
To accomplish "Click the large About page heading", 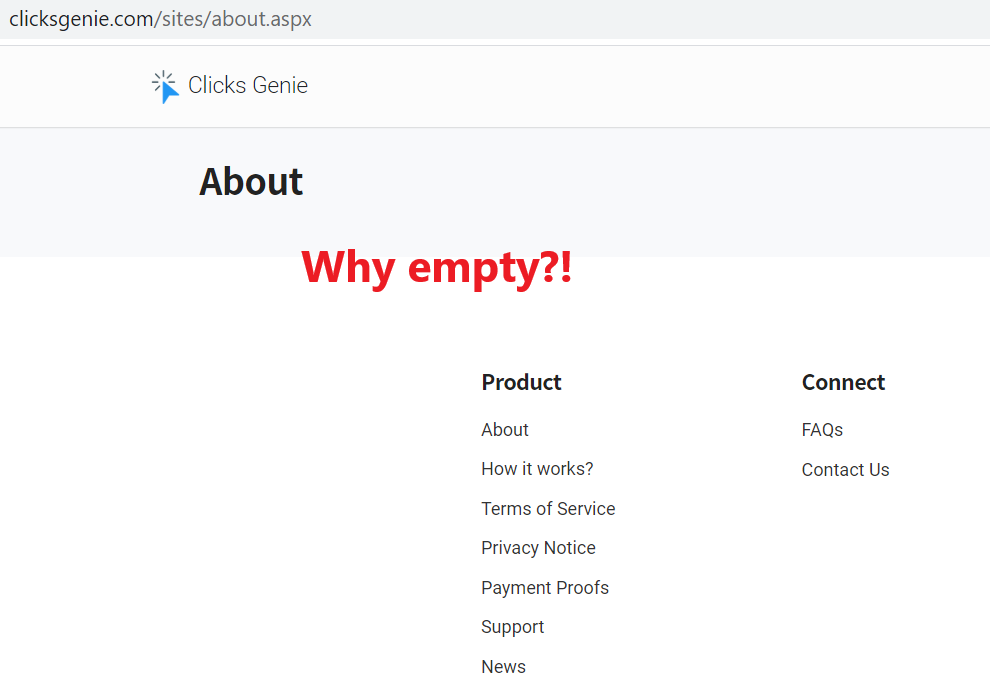I will (x=251, y=182).
